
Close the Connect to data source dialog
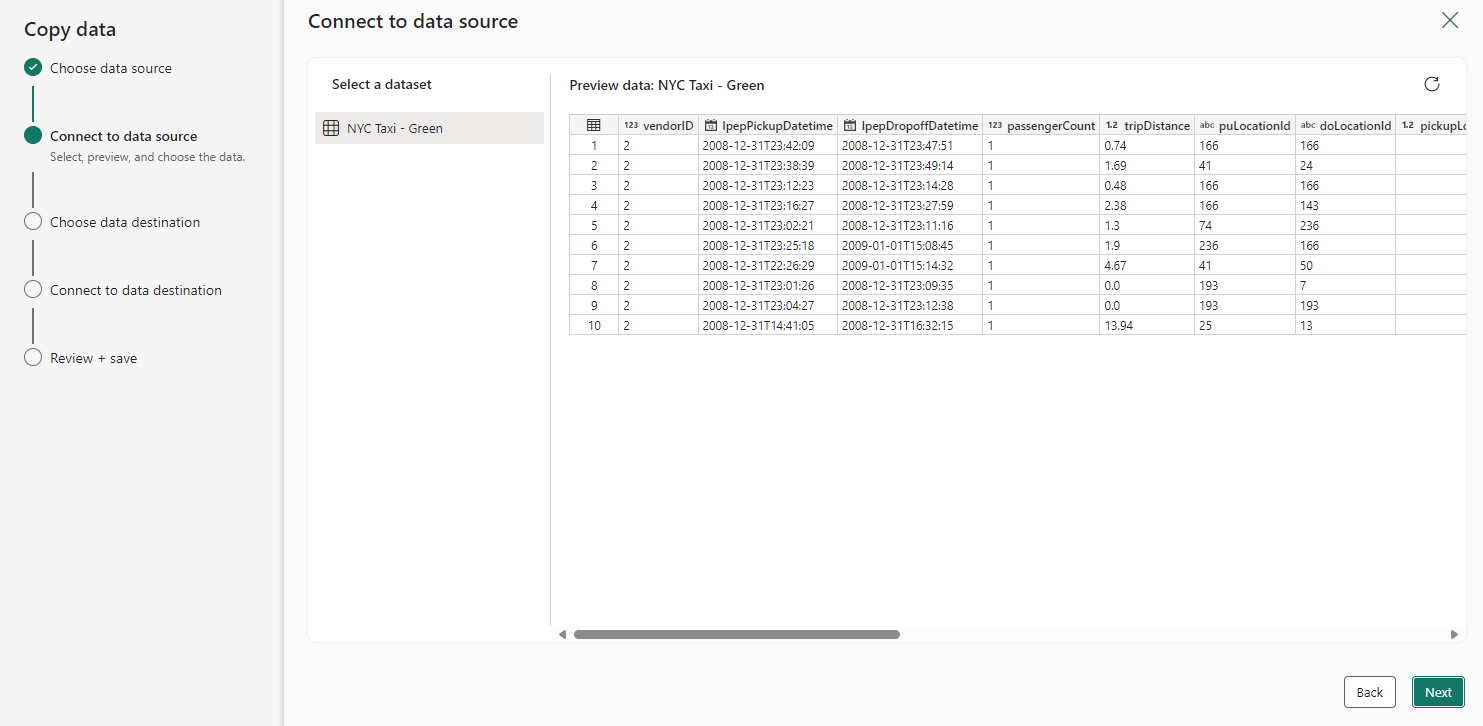point(1449,21)
